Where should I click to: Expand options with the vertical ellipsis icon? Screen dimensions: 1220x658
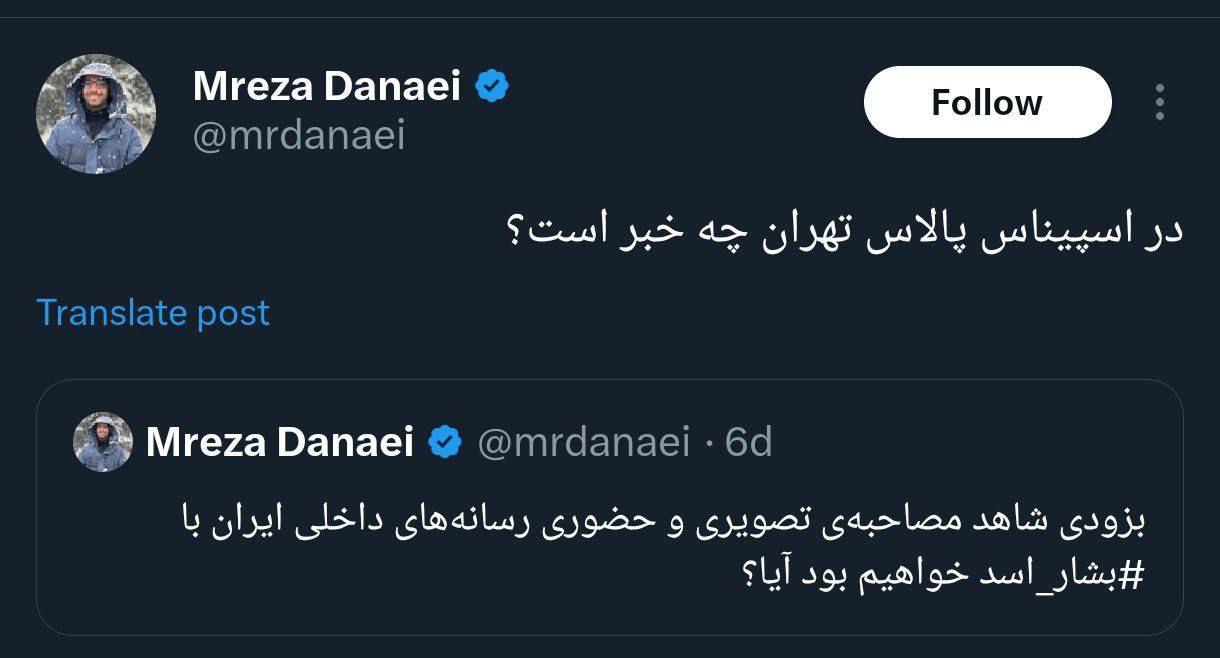(x=1160, y=100)
